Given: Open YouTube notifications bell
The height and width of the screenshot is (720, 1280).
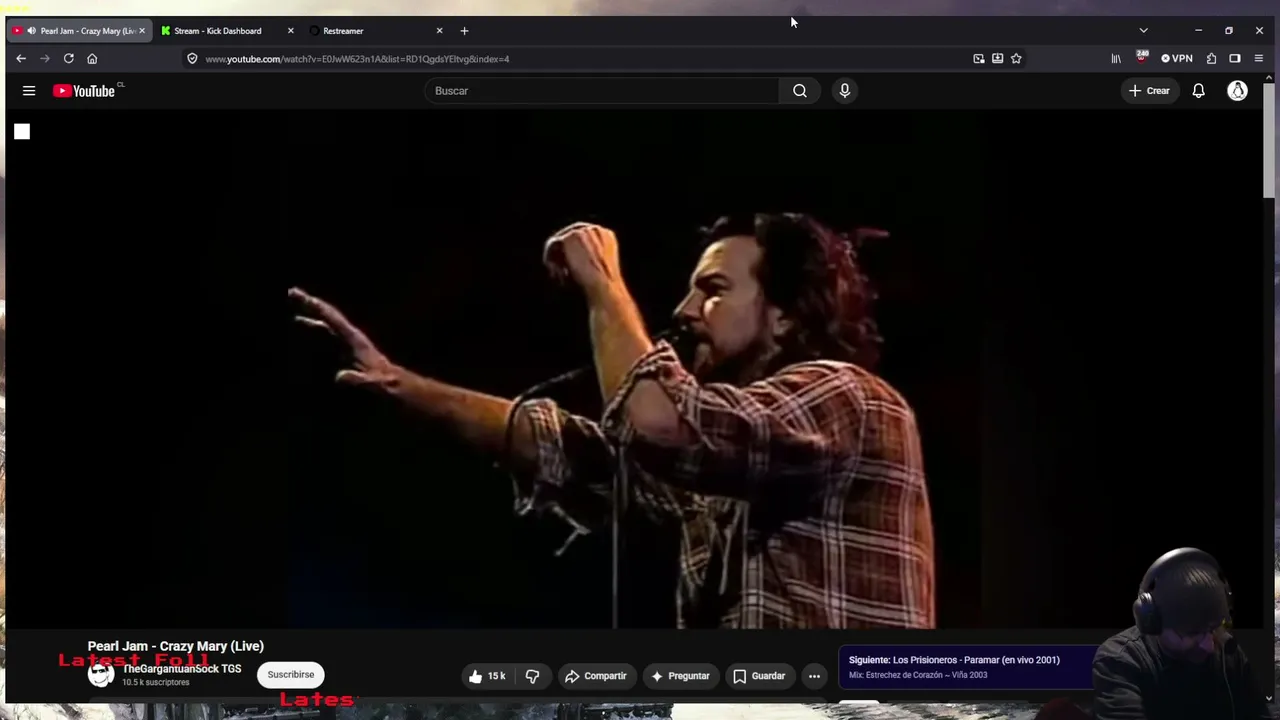Looking at the screenshot, I should pos(1198,91).
